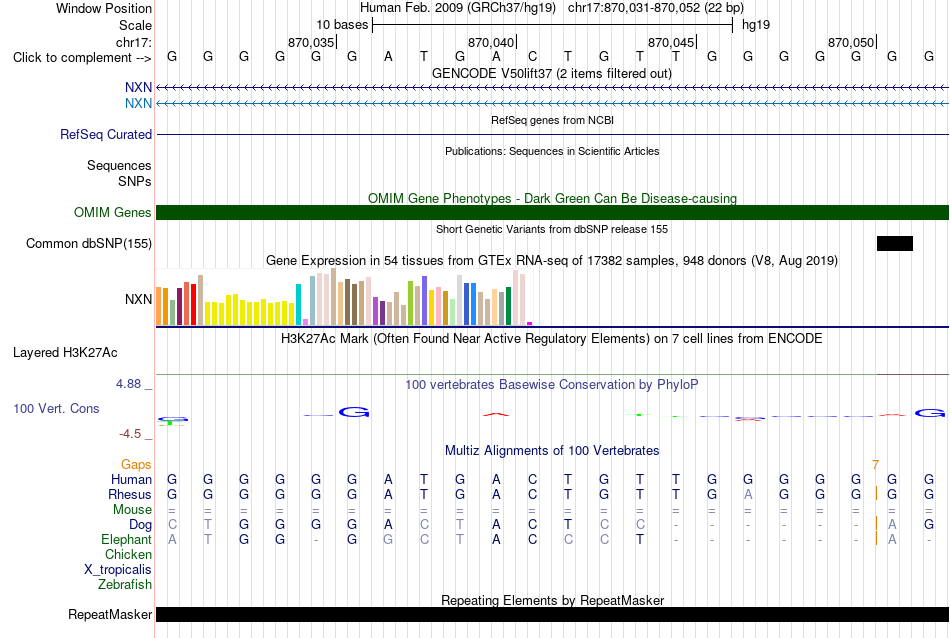950x638 pixels.
Task: Click the Rhesus alignment row label
Action: [x=130, y=495]
